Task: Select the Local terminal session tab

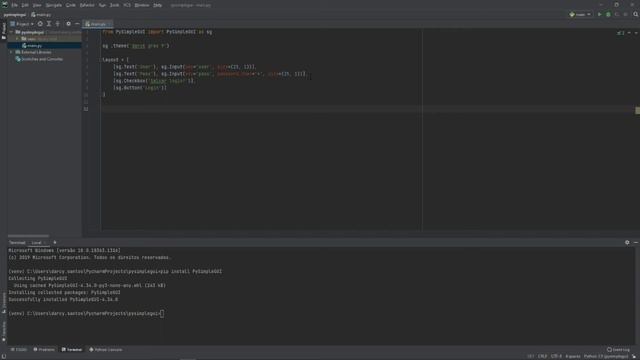Action: tap(37, 242)
